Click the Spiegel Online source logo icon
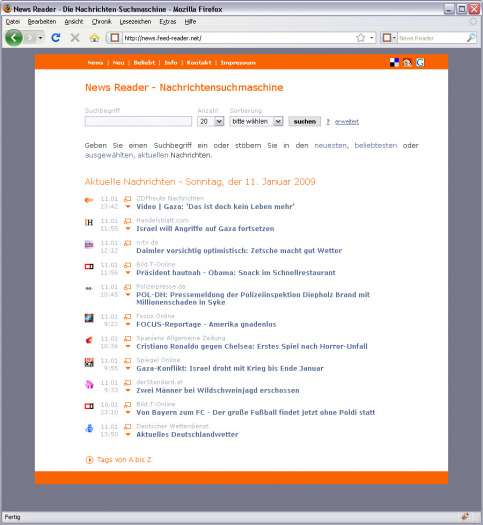The image size is (483, 525). pyautogui.click(x=89, y=362)
